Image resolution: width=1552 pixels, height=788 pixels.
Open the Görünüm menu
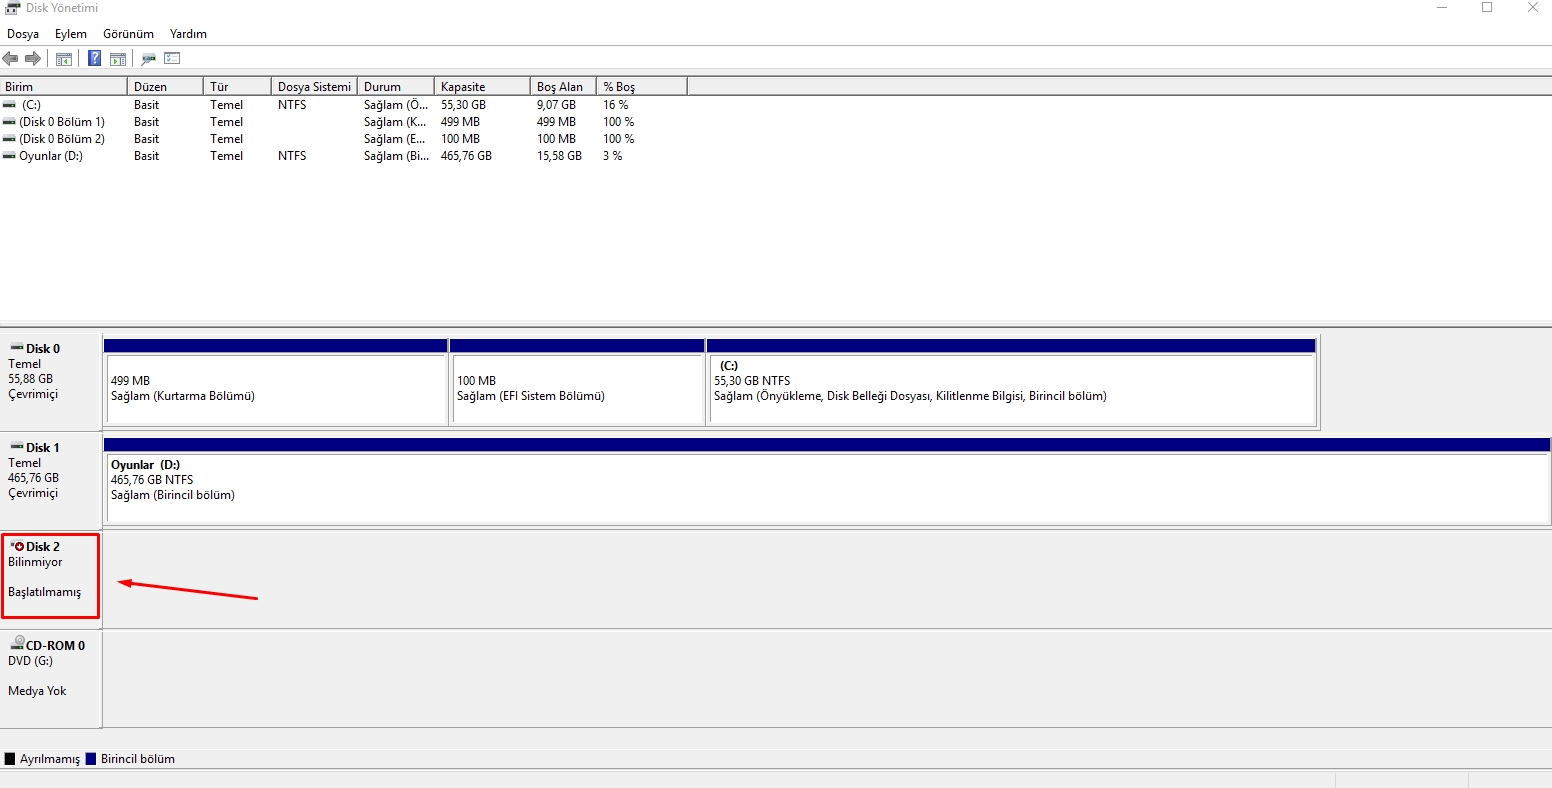coord(128,33)
